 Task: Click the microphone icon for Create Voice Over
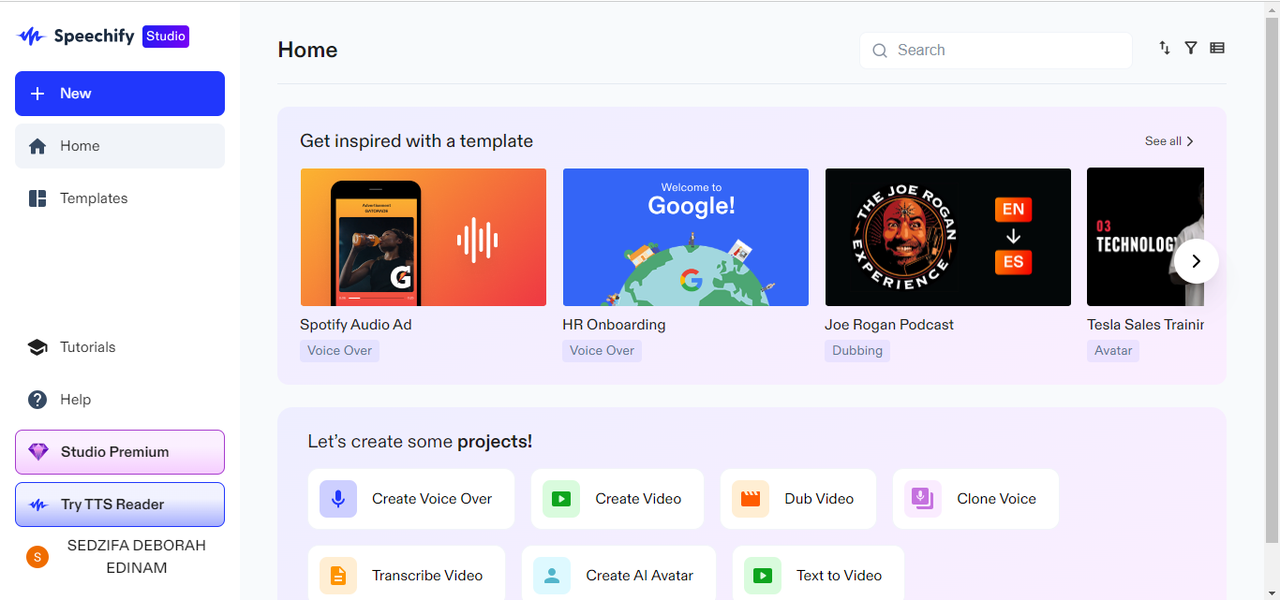pos(338,499)
